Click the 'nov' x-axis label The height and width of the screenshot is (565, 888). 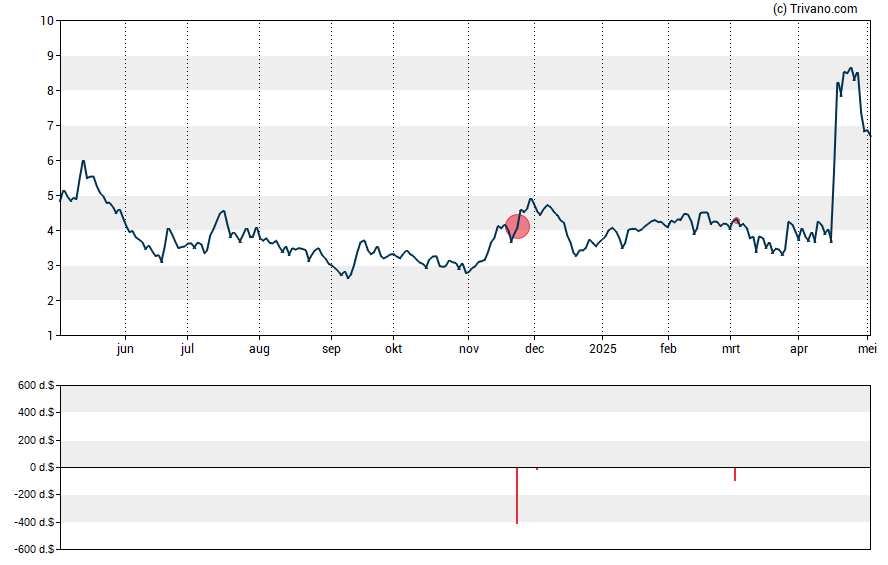pyautogui.click(x=469, y=349)
